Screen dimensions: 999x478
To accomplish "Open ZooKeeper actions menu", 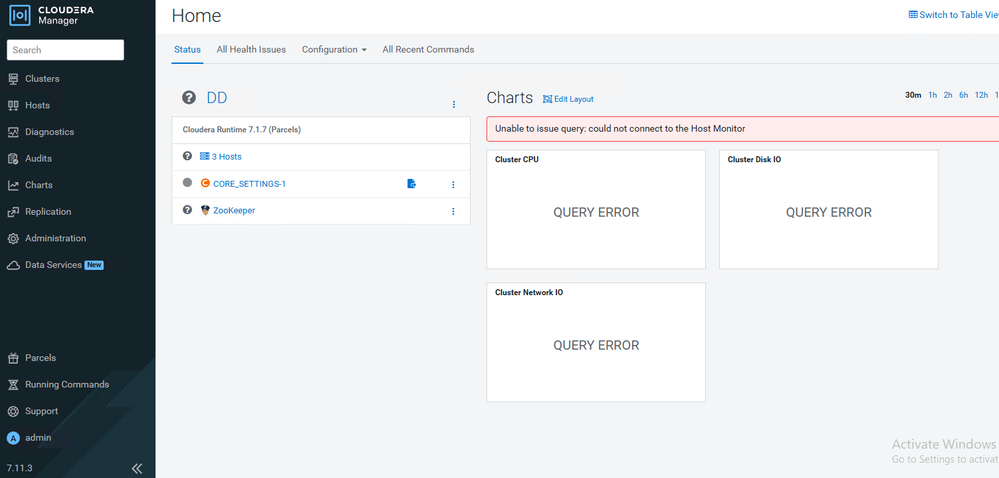I will click(454, 212).
